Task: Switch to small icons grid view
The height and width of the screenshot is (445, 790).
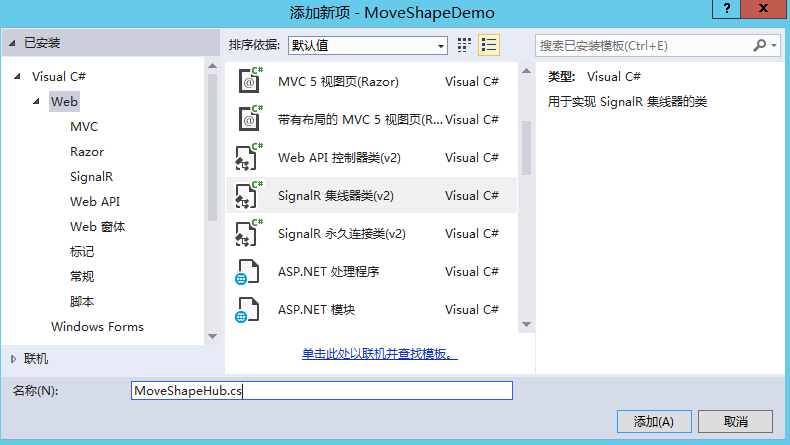Action: coord(464,45)
